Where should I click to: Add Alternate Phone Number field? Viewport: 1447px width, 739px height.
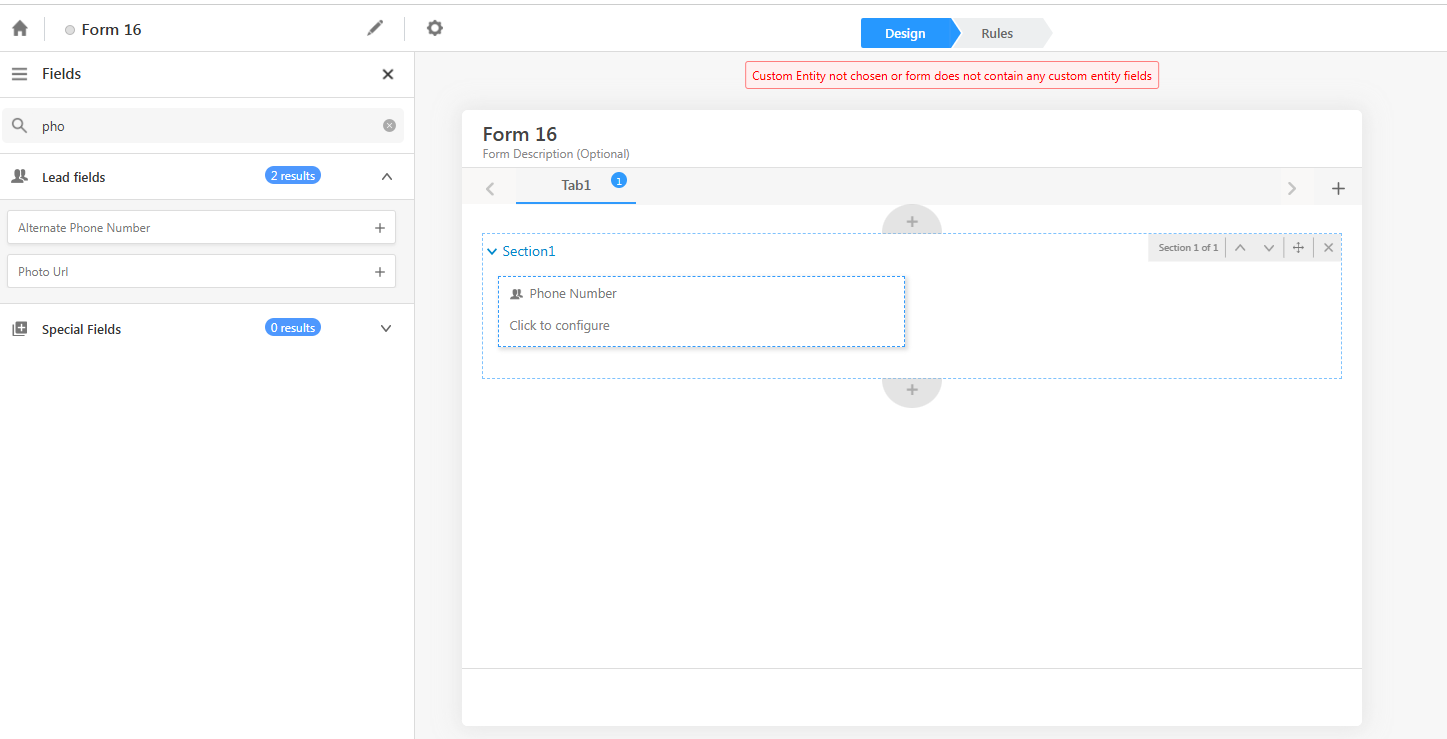380,228
